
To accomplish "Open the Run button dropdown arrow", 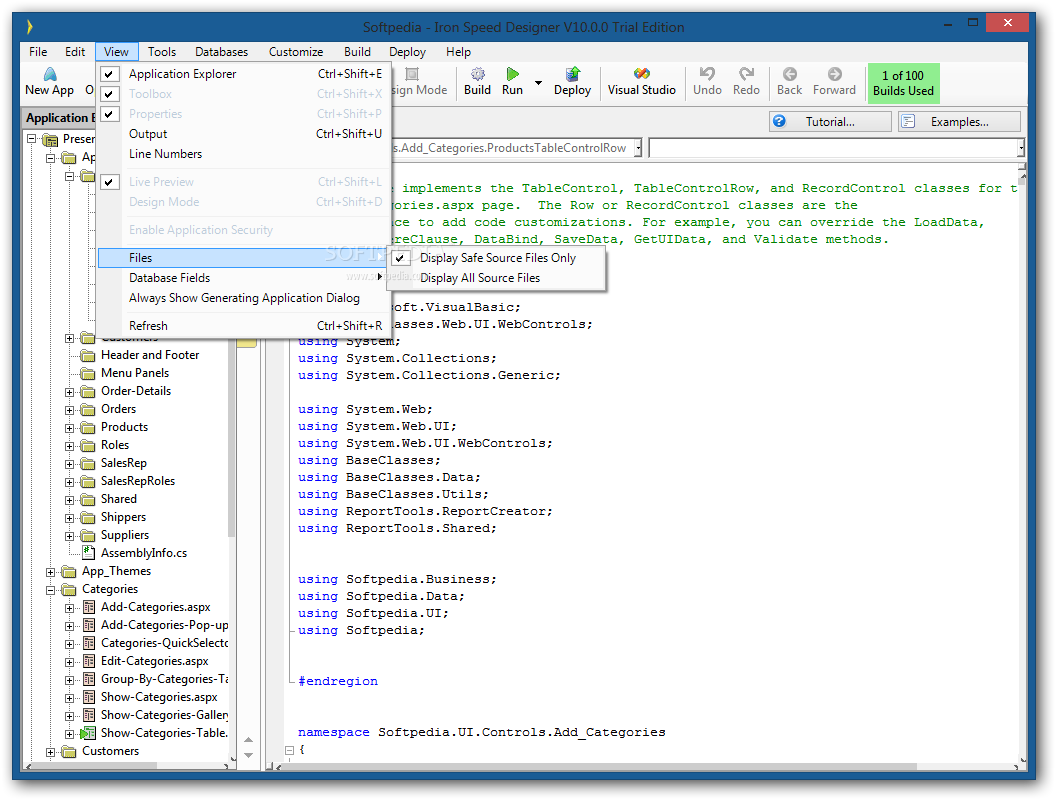I will pos(538,83).
